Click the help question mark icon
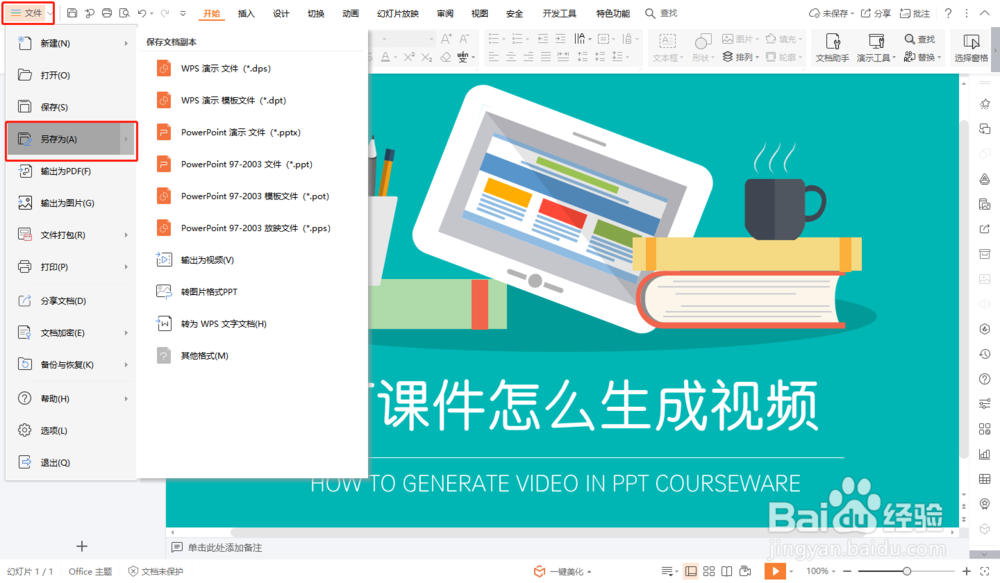The image size is (1000, 583). pyautogui.click(x=948, y=13)
